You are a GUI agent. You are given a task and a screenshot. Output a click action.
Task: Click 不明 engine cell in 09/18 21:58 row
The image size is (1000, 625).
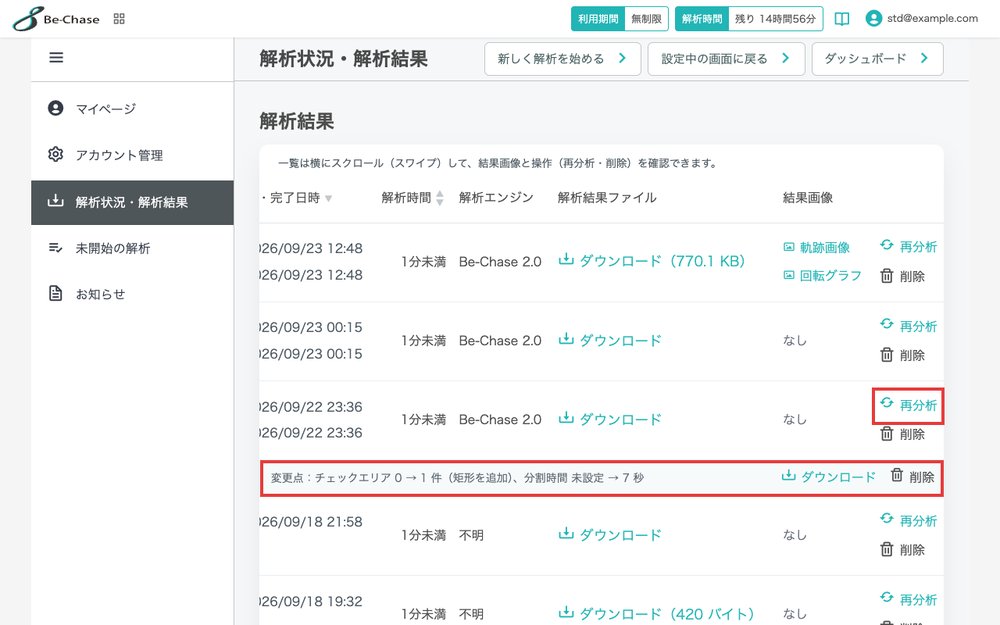click(x=471, y=535)
